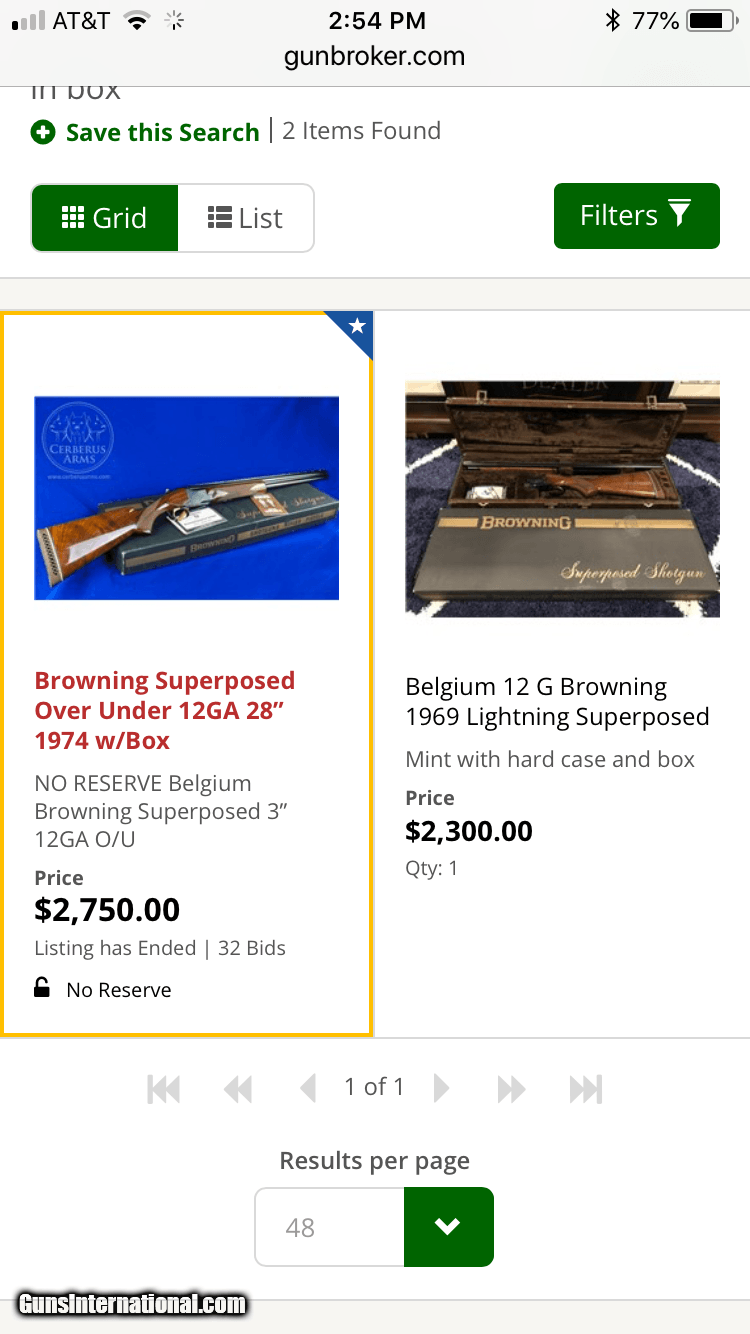The width and height of the screenshot is (750, 1334).
Task: Expand results per page green arrow
Action: point(448,1227)
